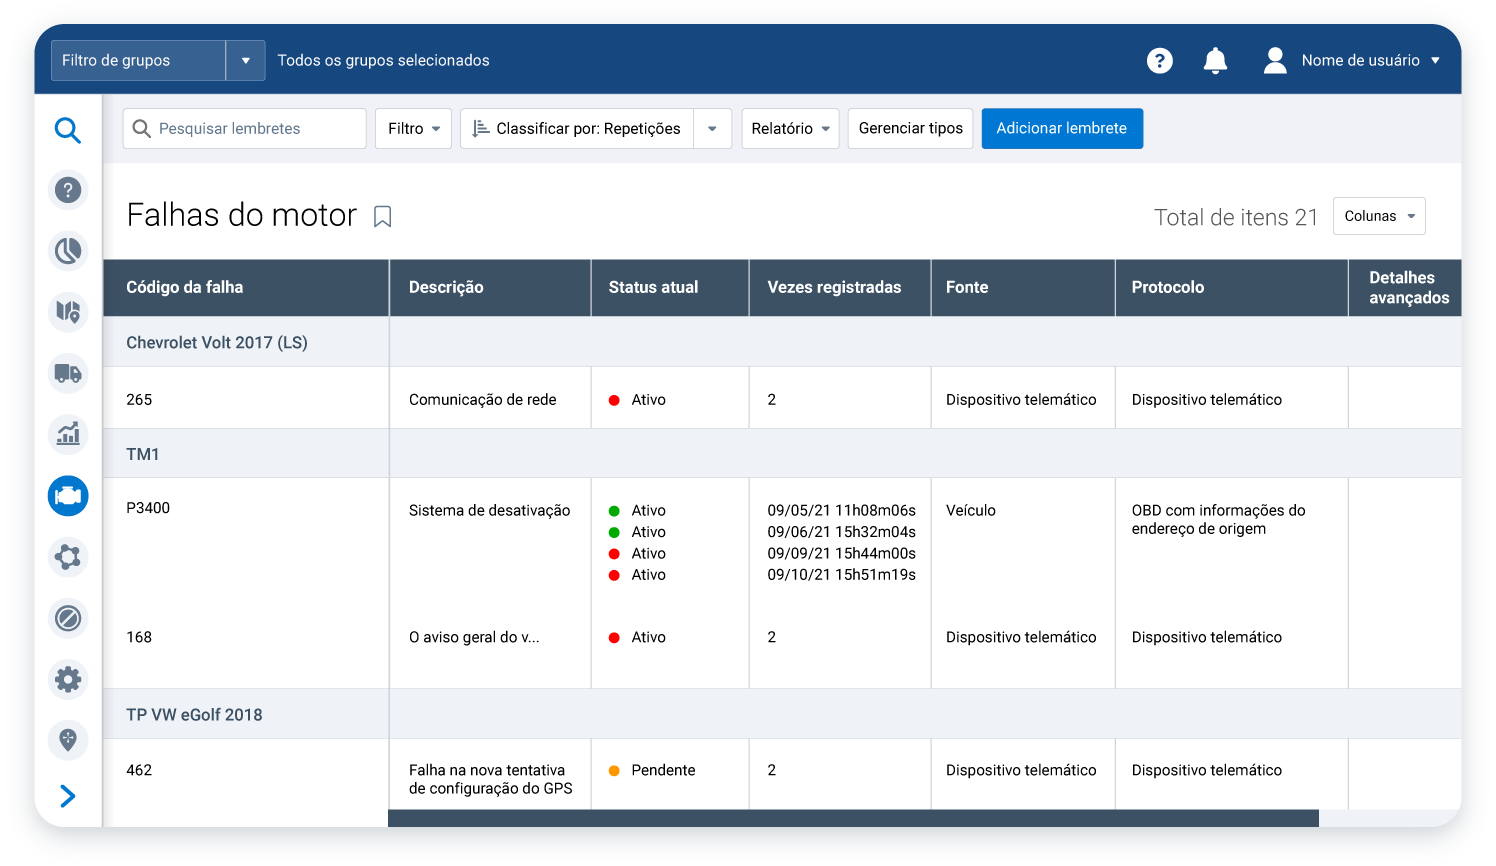Open the settings gear sidebar icon
This screenshot has width=1496, height=866.
[x=68, y=679]
